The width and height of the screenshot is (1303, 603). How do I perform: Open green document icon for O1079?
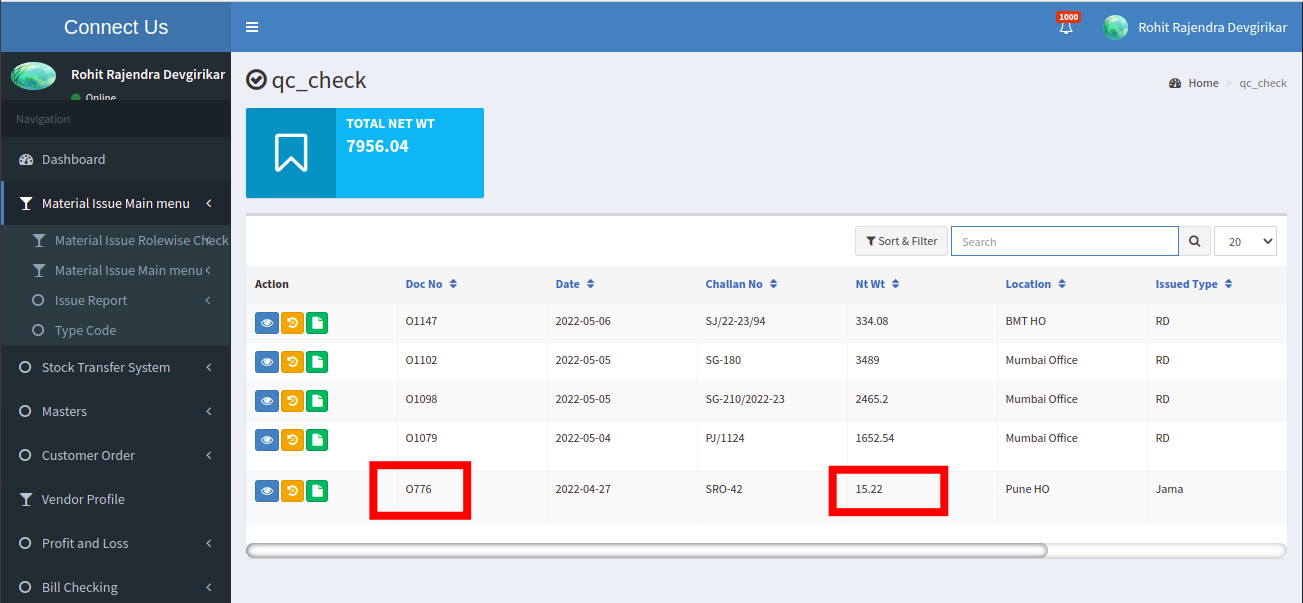point(317,439)
